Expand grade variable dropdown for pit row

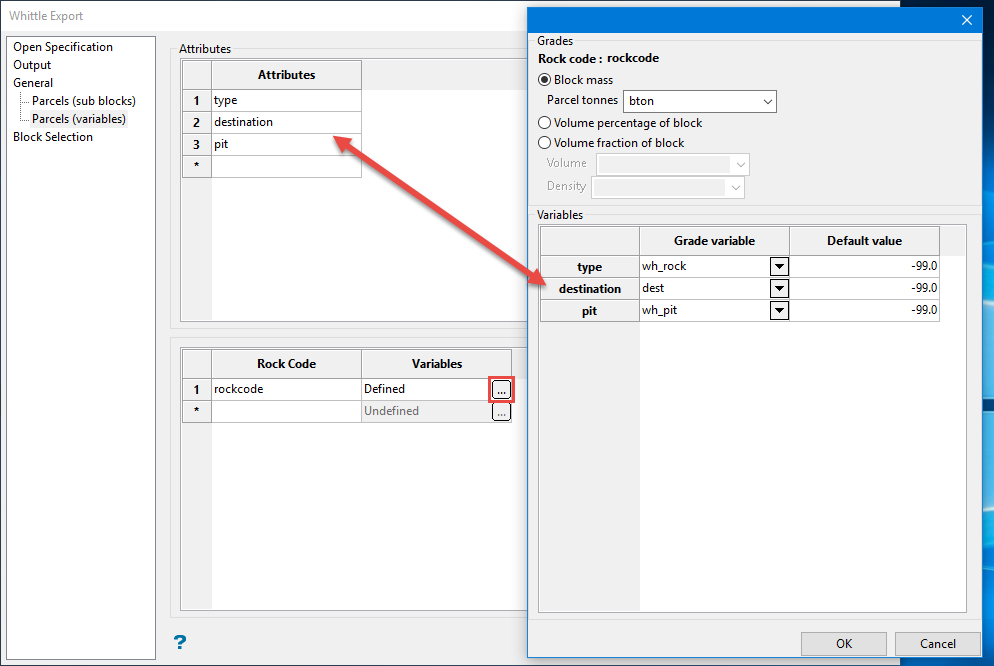[x=779, y=311]
